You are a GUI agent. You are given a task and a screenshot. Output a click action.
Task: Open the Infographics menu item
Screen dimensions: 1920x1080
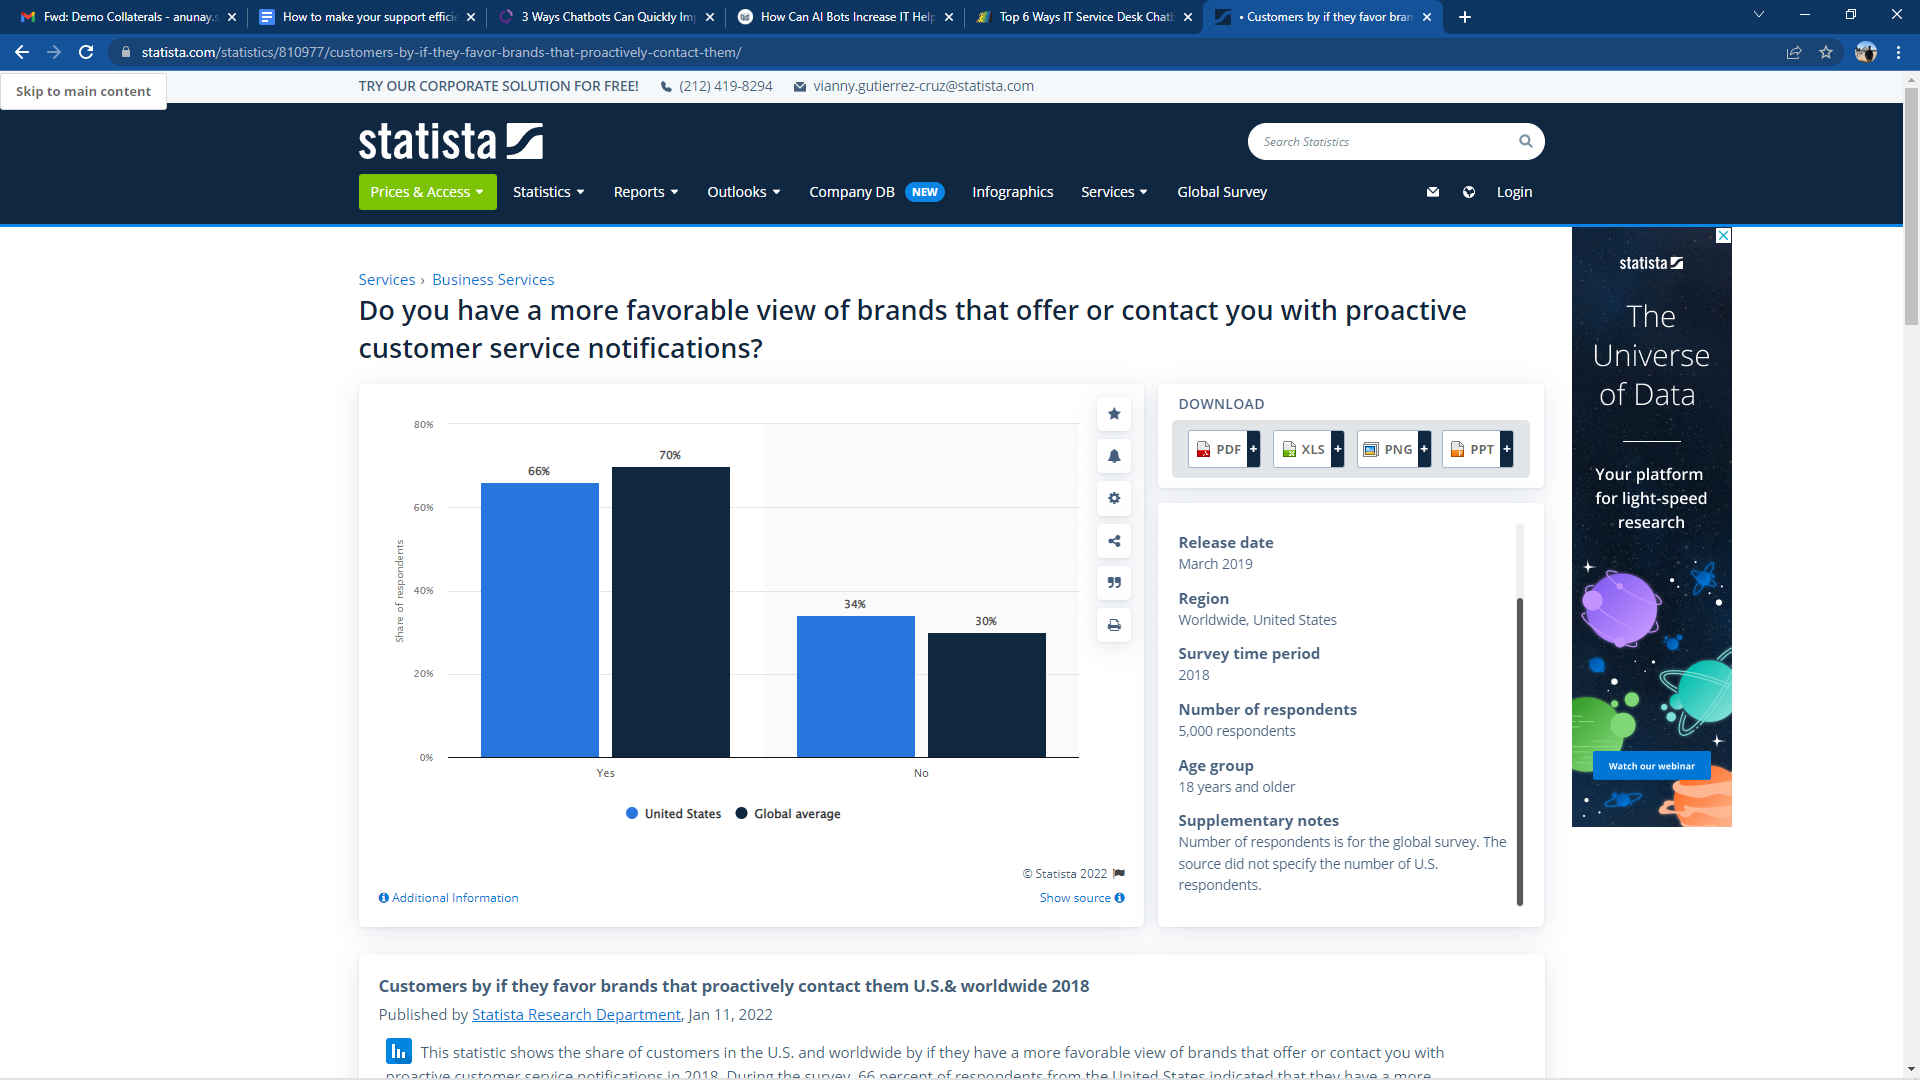point(1012,192)
